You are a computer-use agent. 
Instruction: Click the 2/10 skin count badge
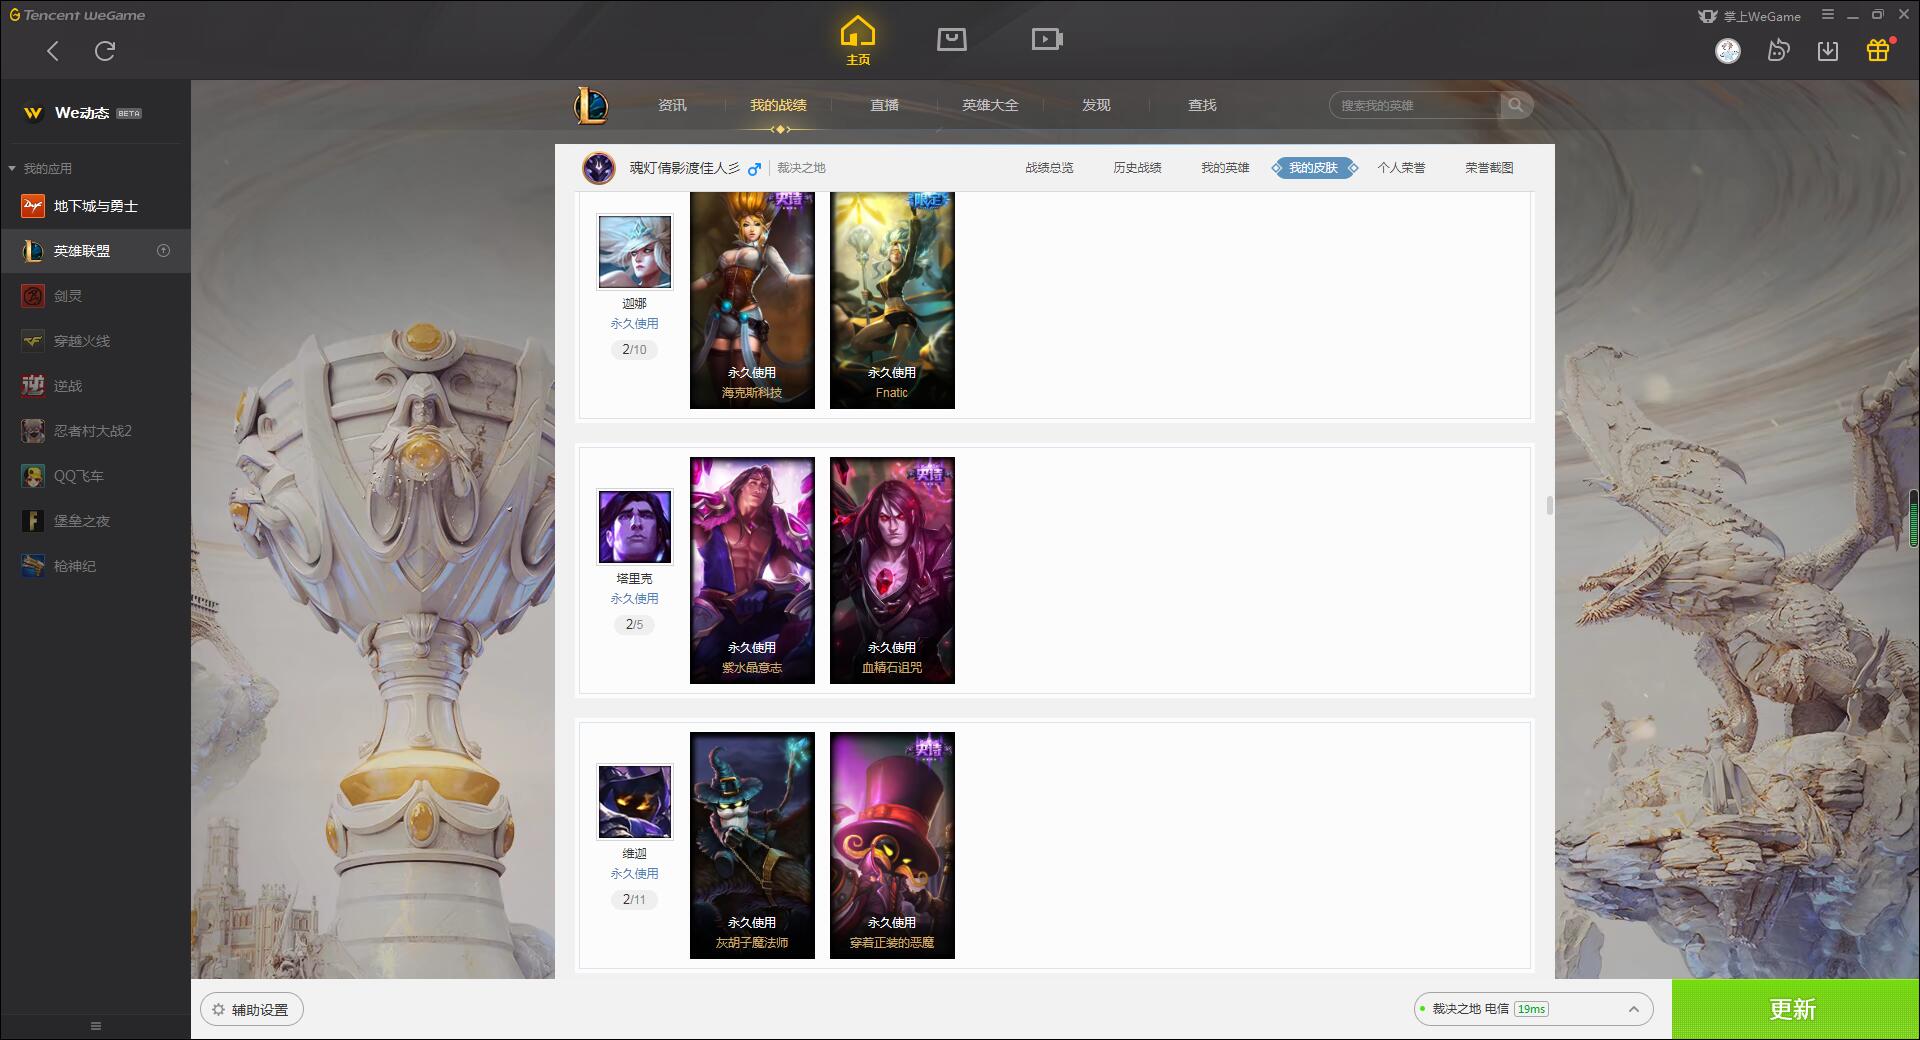coord(635,349)
